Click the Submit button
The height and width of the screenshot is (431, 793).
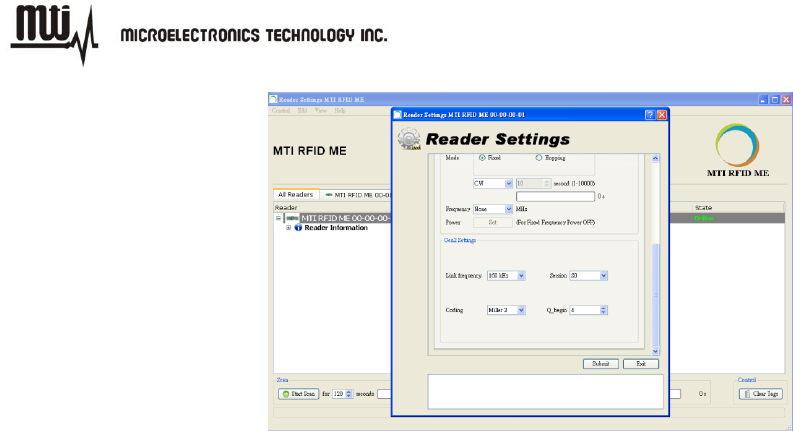[601, 364]
